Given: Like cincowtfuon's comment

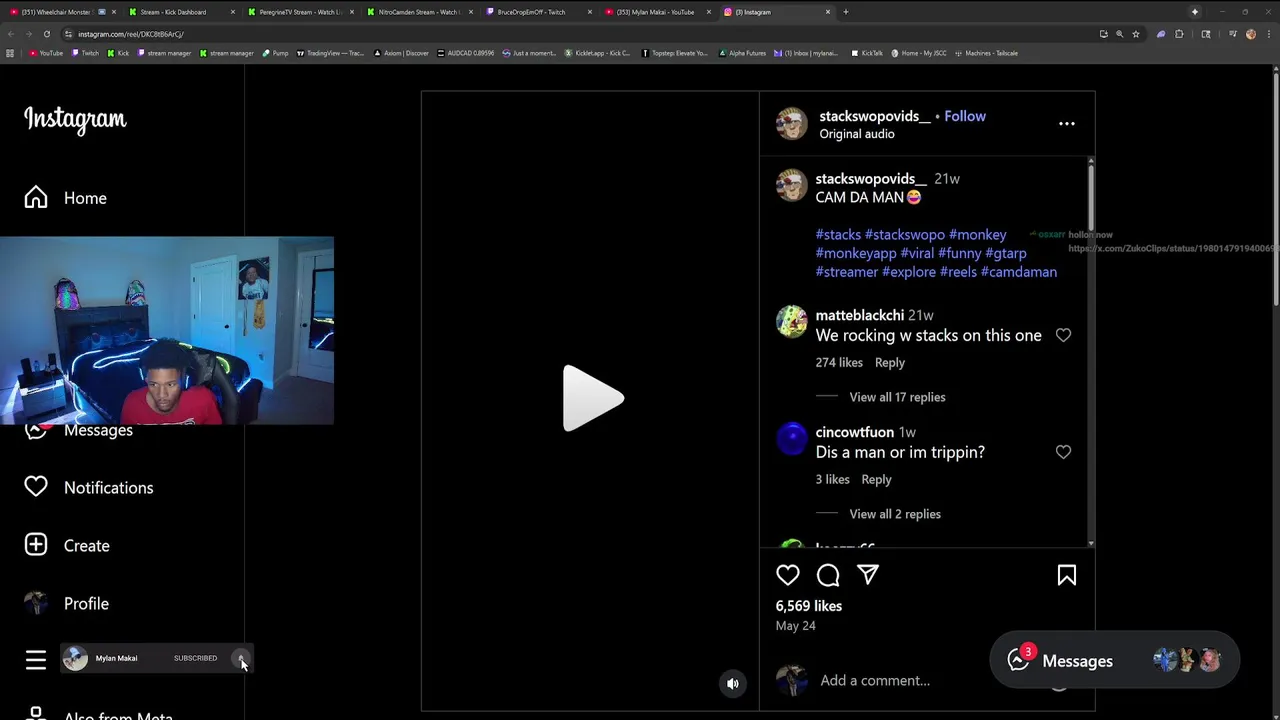Looking at the screenshot, I should tap(1063, 452).
